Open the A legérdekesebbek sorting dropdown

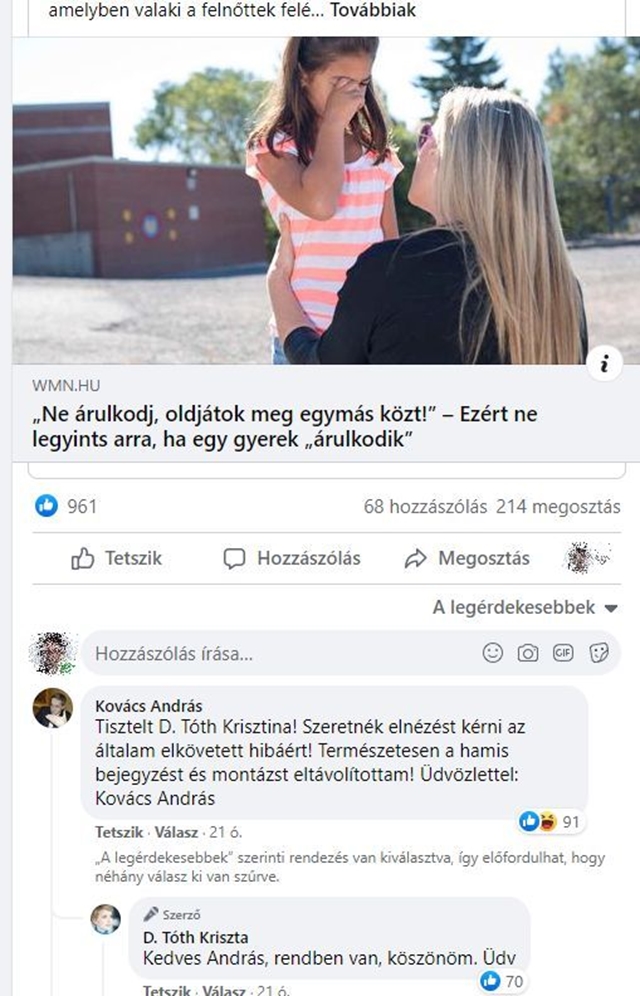pyautogui.click(x=524, y=607)
